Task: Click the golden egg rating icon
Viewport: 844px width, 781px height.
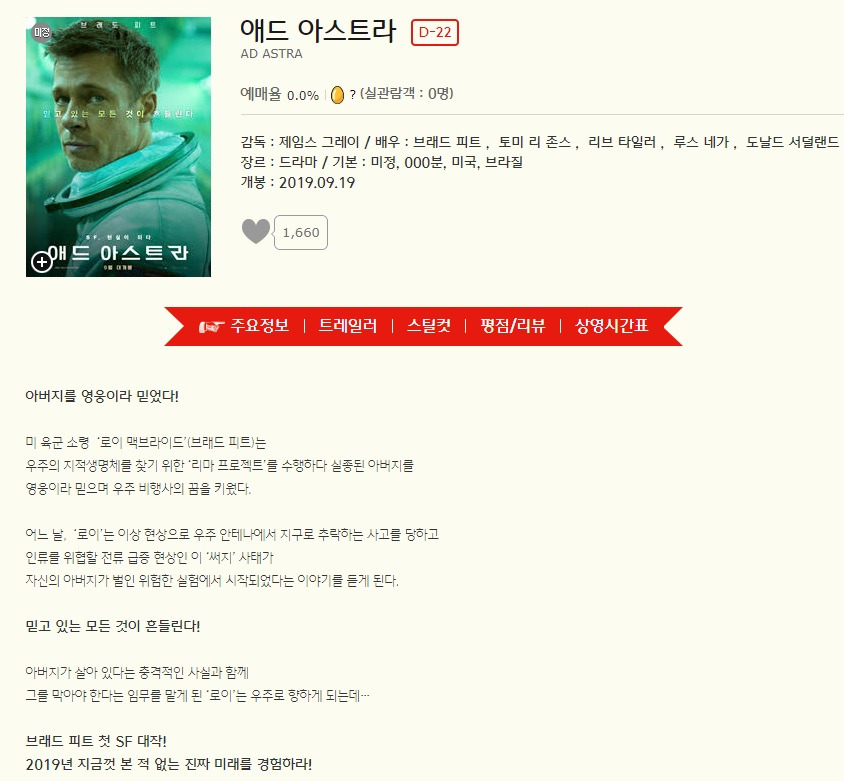Action: pyautogui.click(x=337, y=95)
